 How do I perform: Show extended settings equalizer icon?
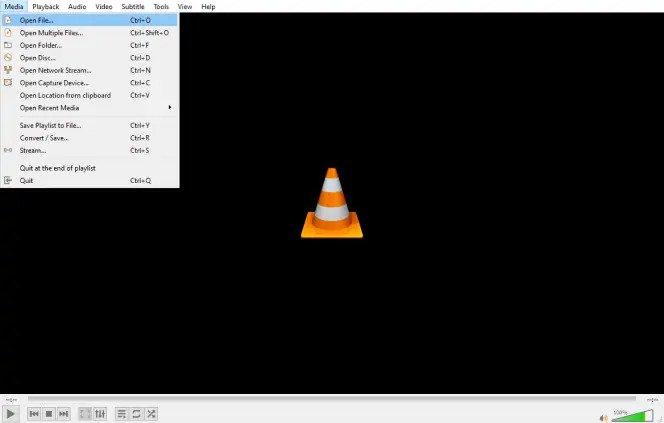[x=100, y=414]
